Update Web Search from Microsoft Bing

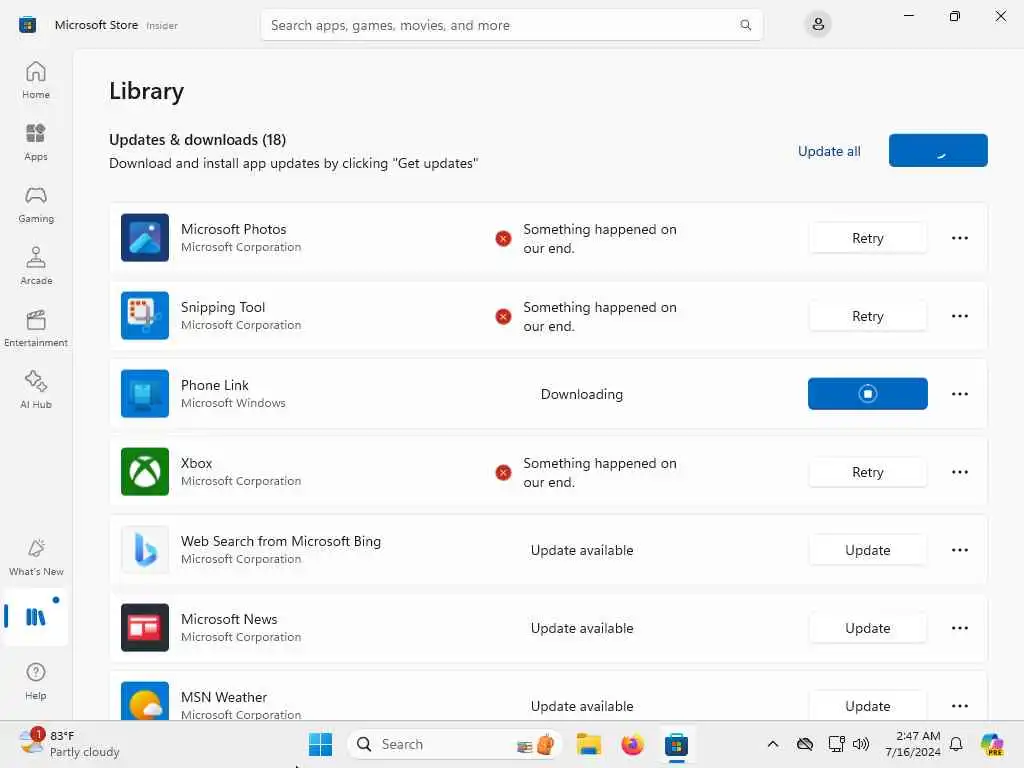pyautogui.click(x=867, y=550)
